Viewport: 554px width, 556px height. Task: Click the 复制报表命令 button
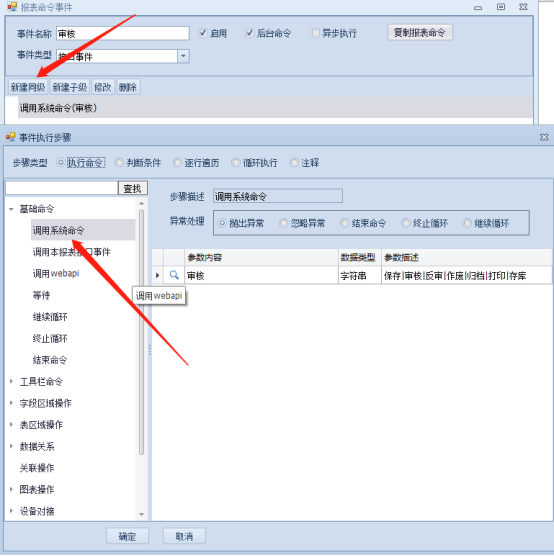coord(420,33)
